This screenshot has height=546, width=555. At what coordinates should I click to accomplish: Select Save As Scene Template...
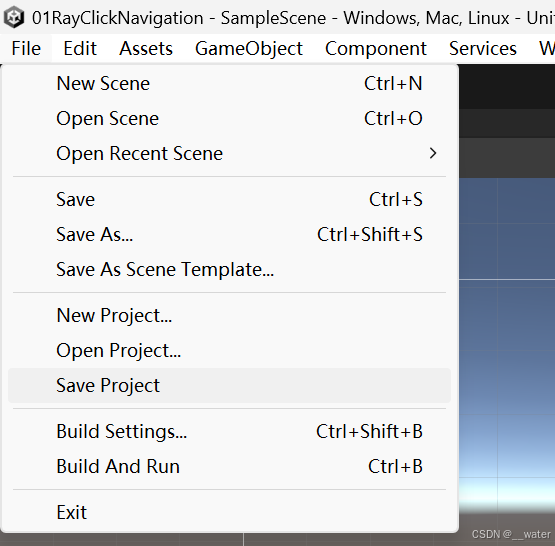point(229,269)
